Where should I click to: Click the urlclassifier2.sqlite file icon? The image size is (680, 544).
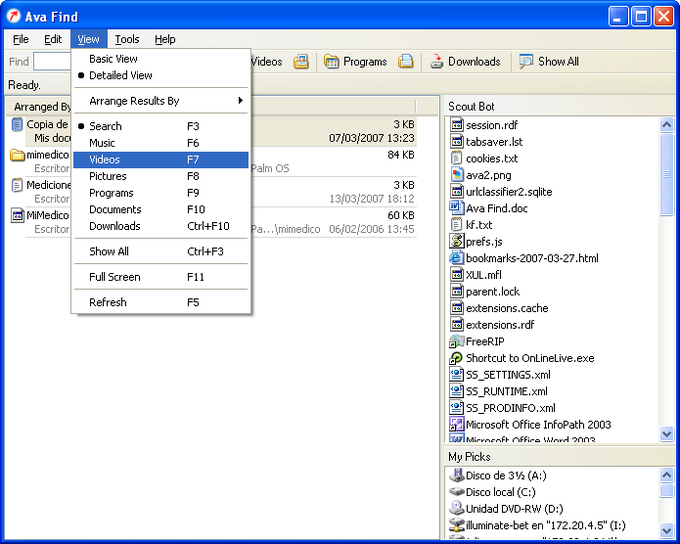coord(456,191)
